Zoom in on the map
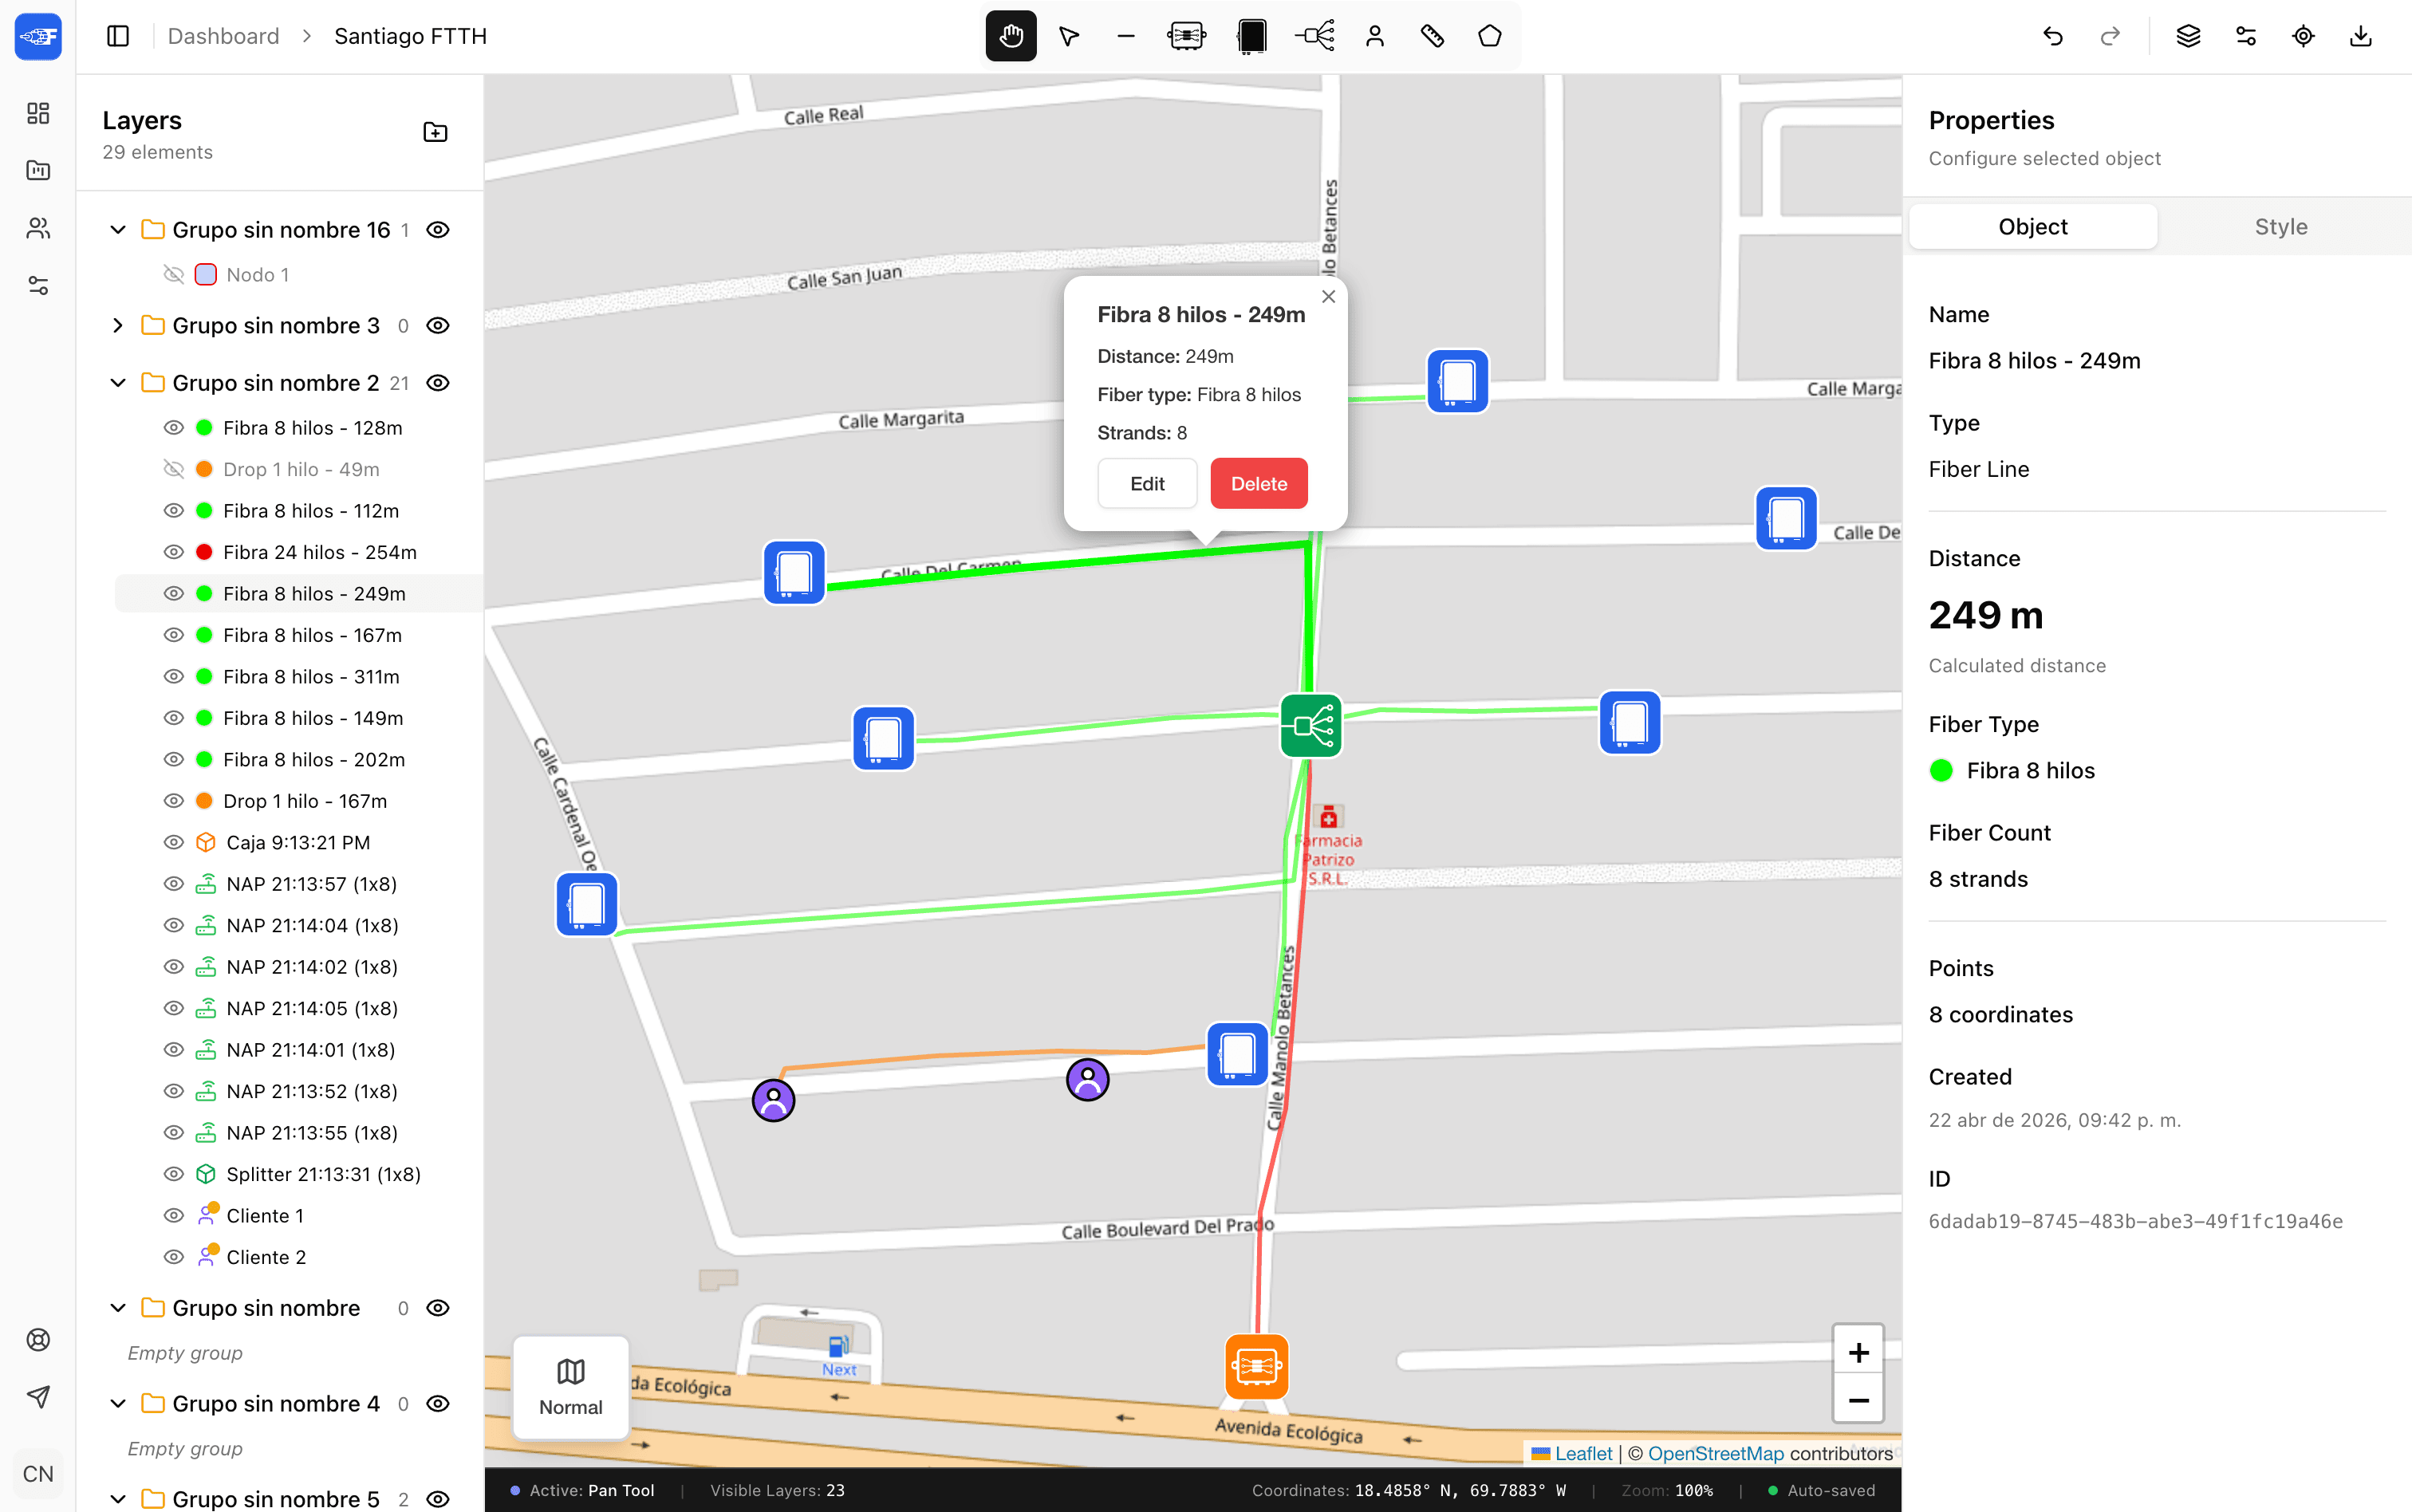2412x1512 pixels. (1858, 1353)
